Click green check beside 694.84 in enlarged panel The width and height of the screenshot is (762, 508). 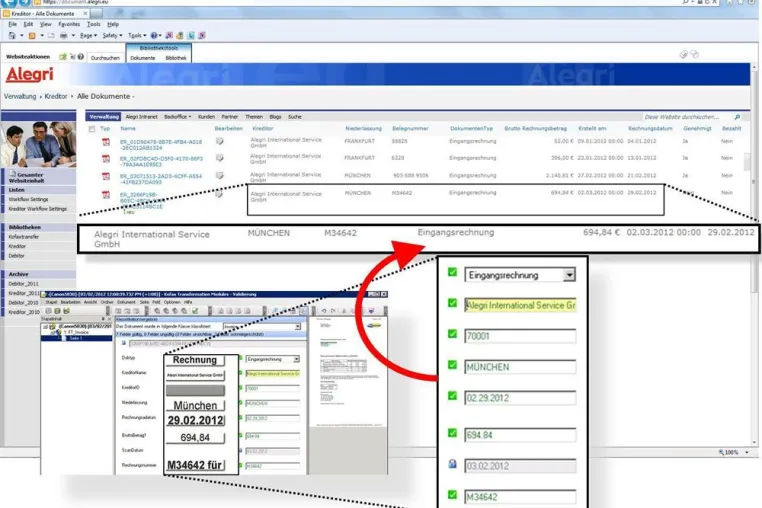click(452, 433)
